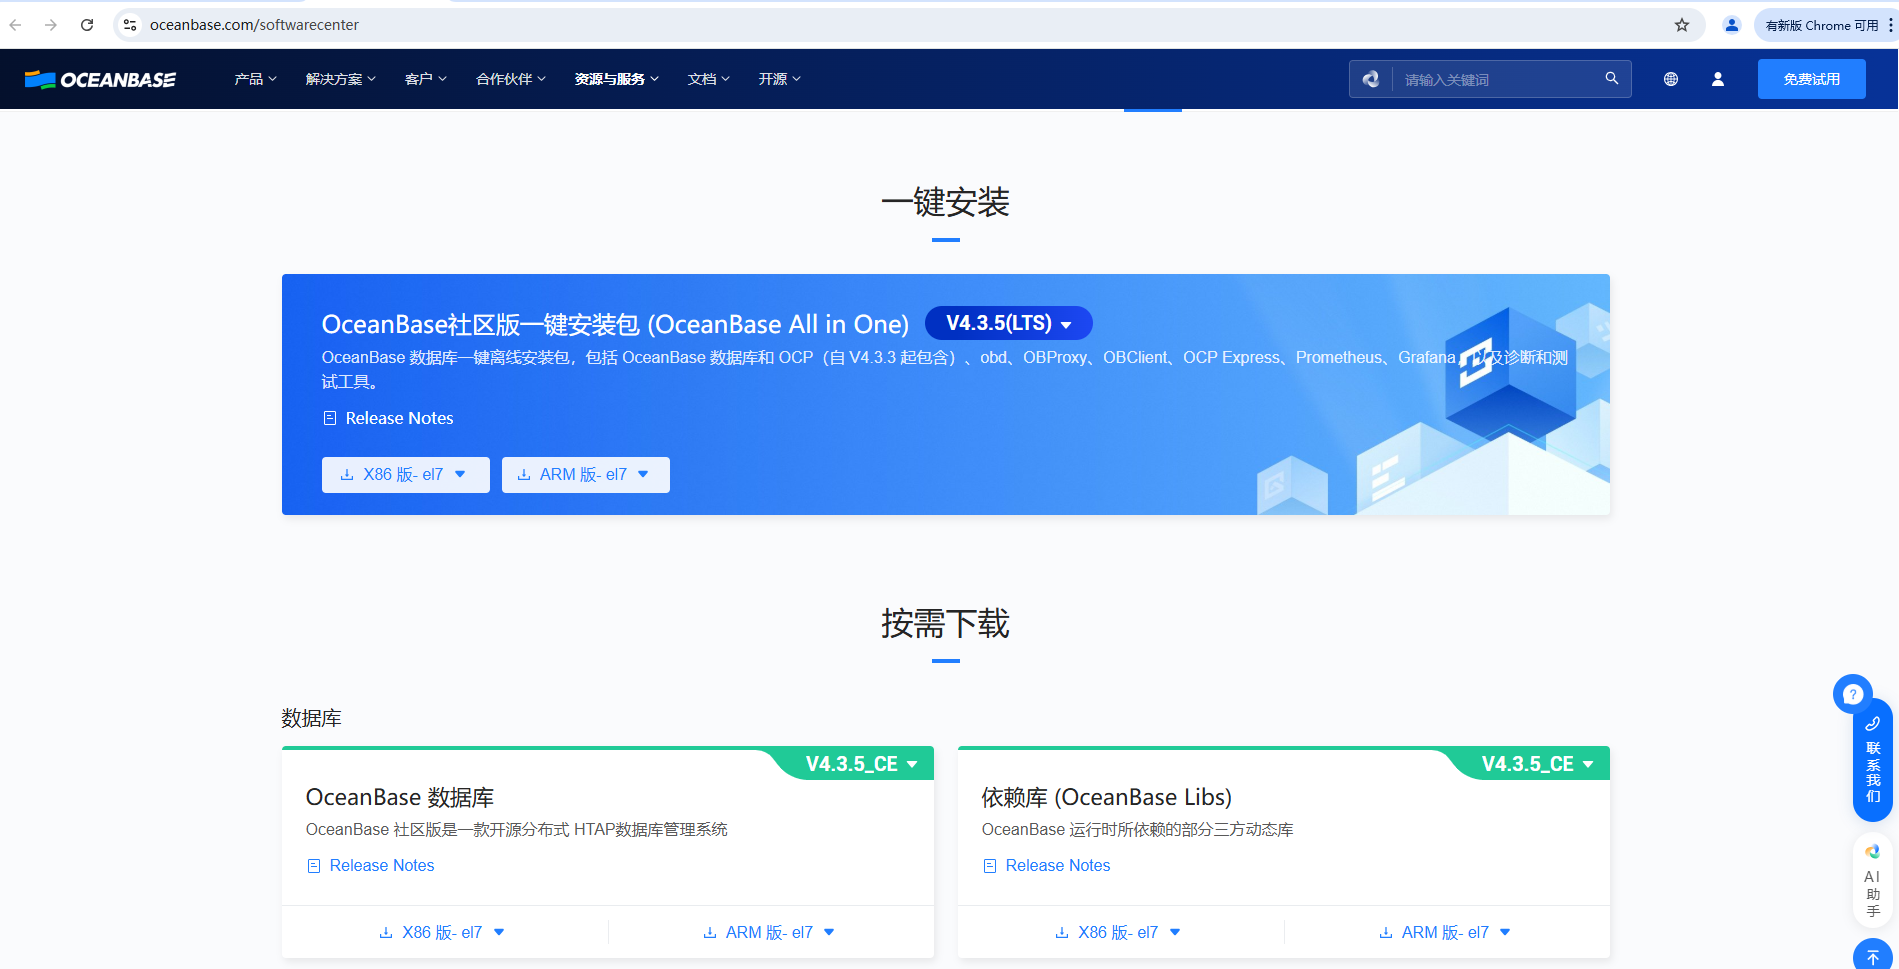Open the 联系我们 floating contact icon
This screenshot has width=1899, height=969.
[x=1872, y=762]
